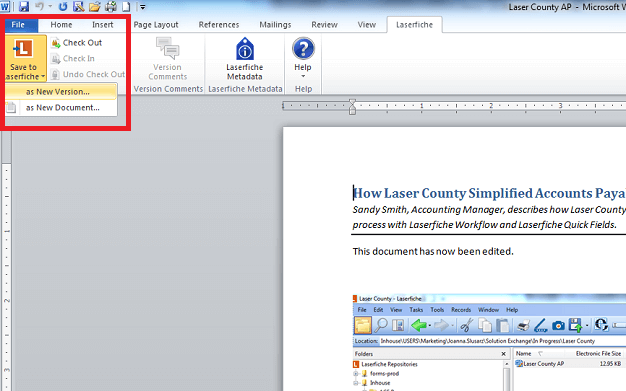Click the Open folder icon in quick access
Screen dimensions: 626x391
coord(95,6)
